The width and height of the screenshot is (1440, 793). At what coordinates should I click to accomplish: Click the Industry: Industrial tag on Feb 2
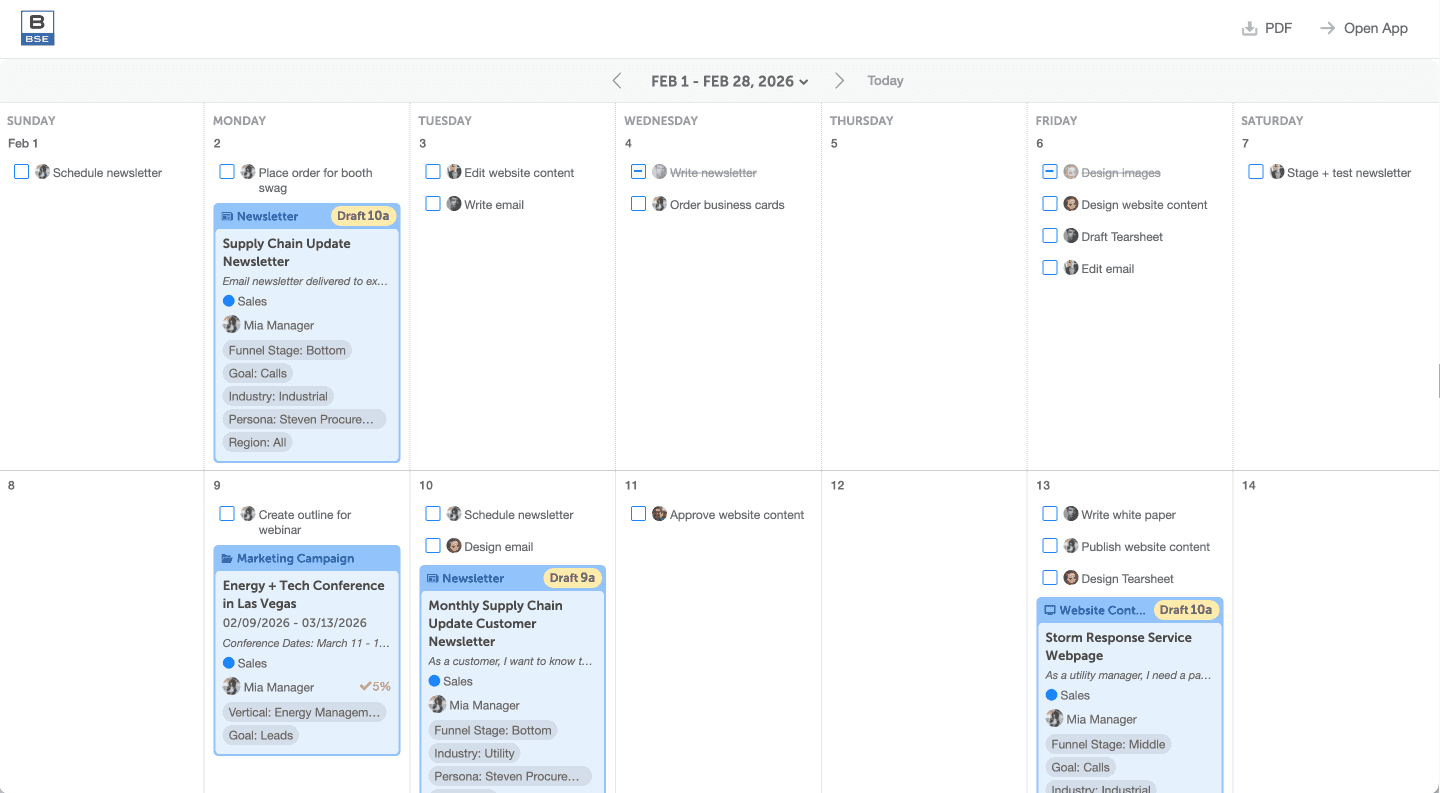(278, 396)
